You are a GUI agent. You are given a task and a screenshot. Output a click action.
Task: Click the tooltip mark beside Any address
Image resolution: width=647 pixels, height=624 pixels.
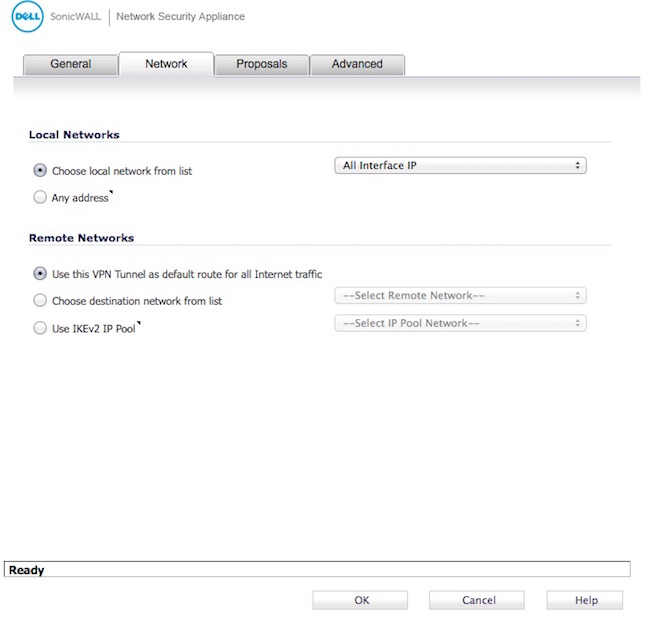pyautogui.click(x=111, y=192)
